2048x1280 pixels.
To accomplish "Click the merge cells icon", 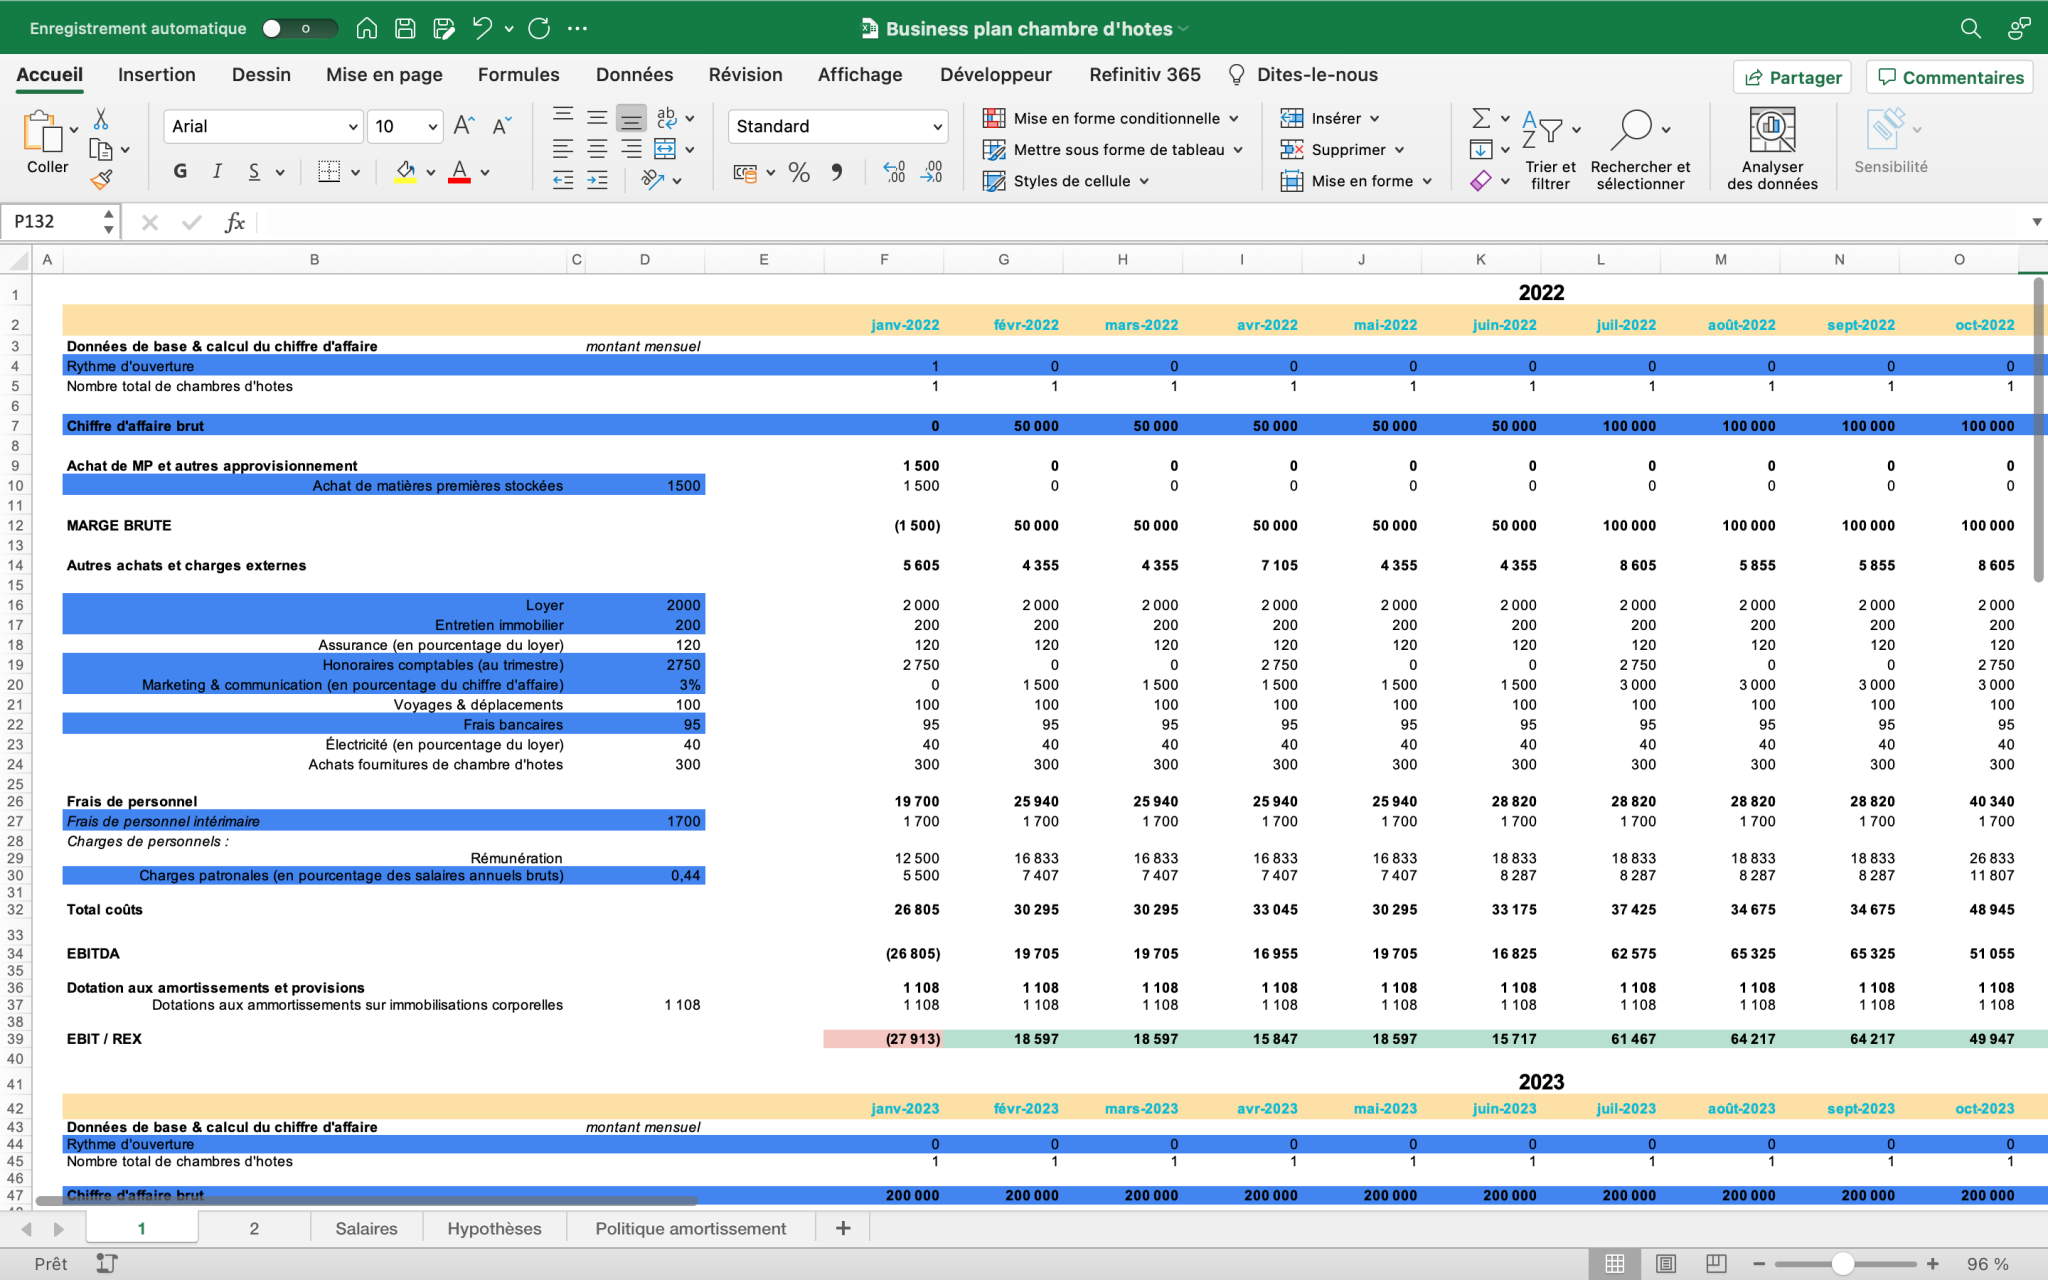I will click(665, 150).
